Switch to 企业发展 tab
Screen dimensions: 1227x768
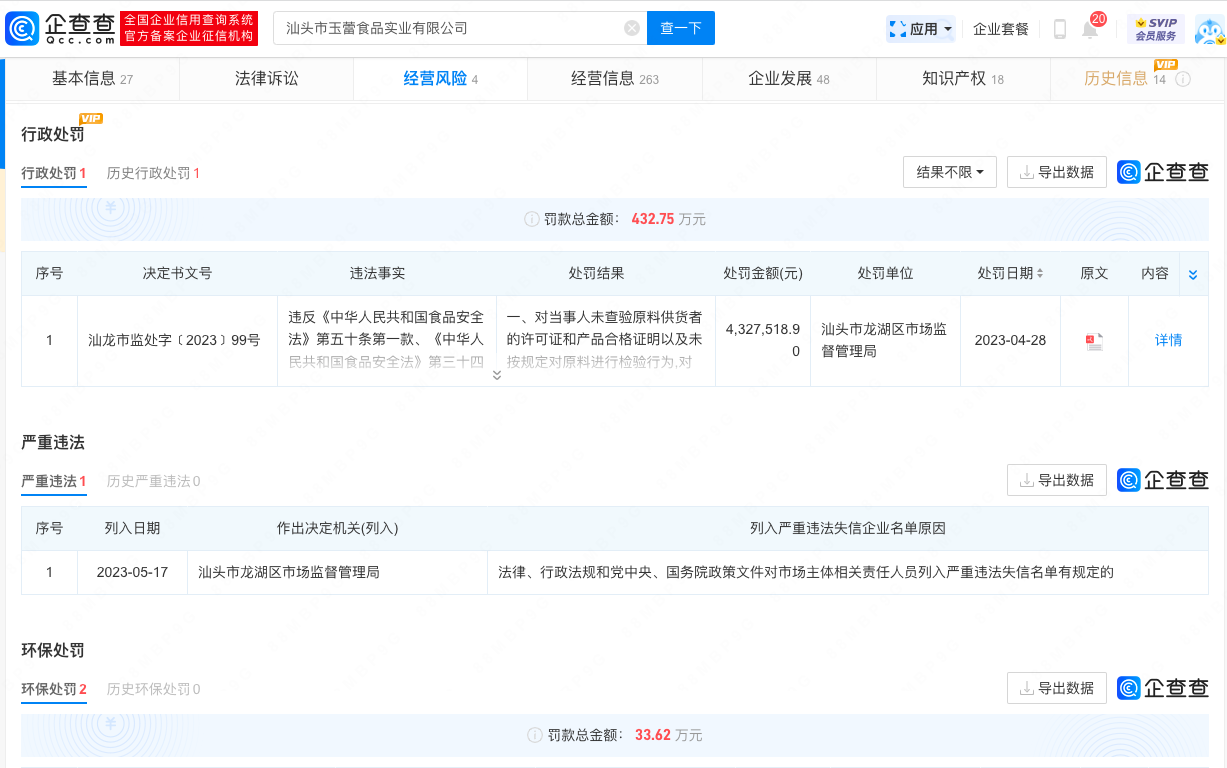(789, 79)
